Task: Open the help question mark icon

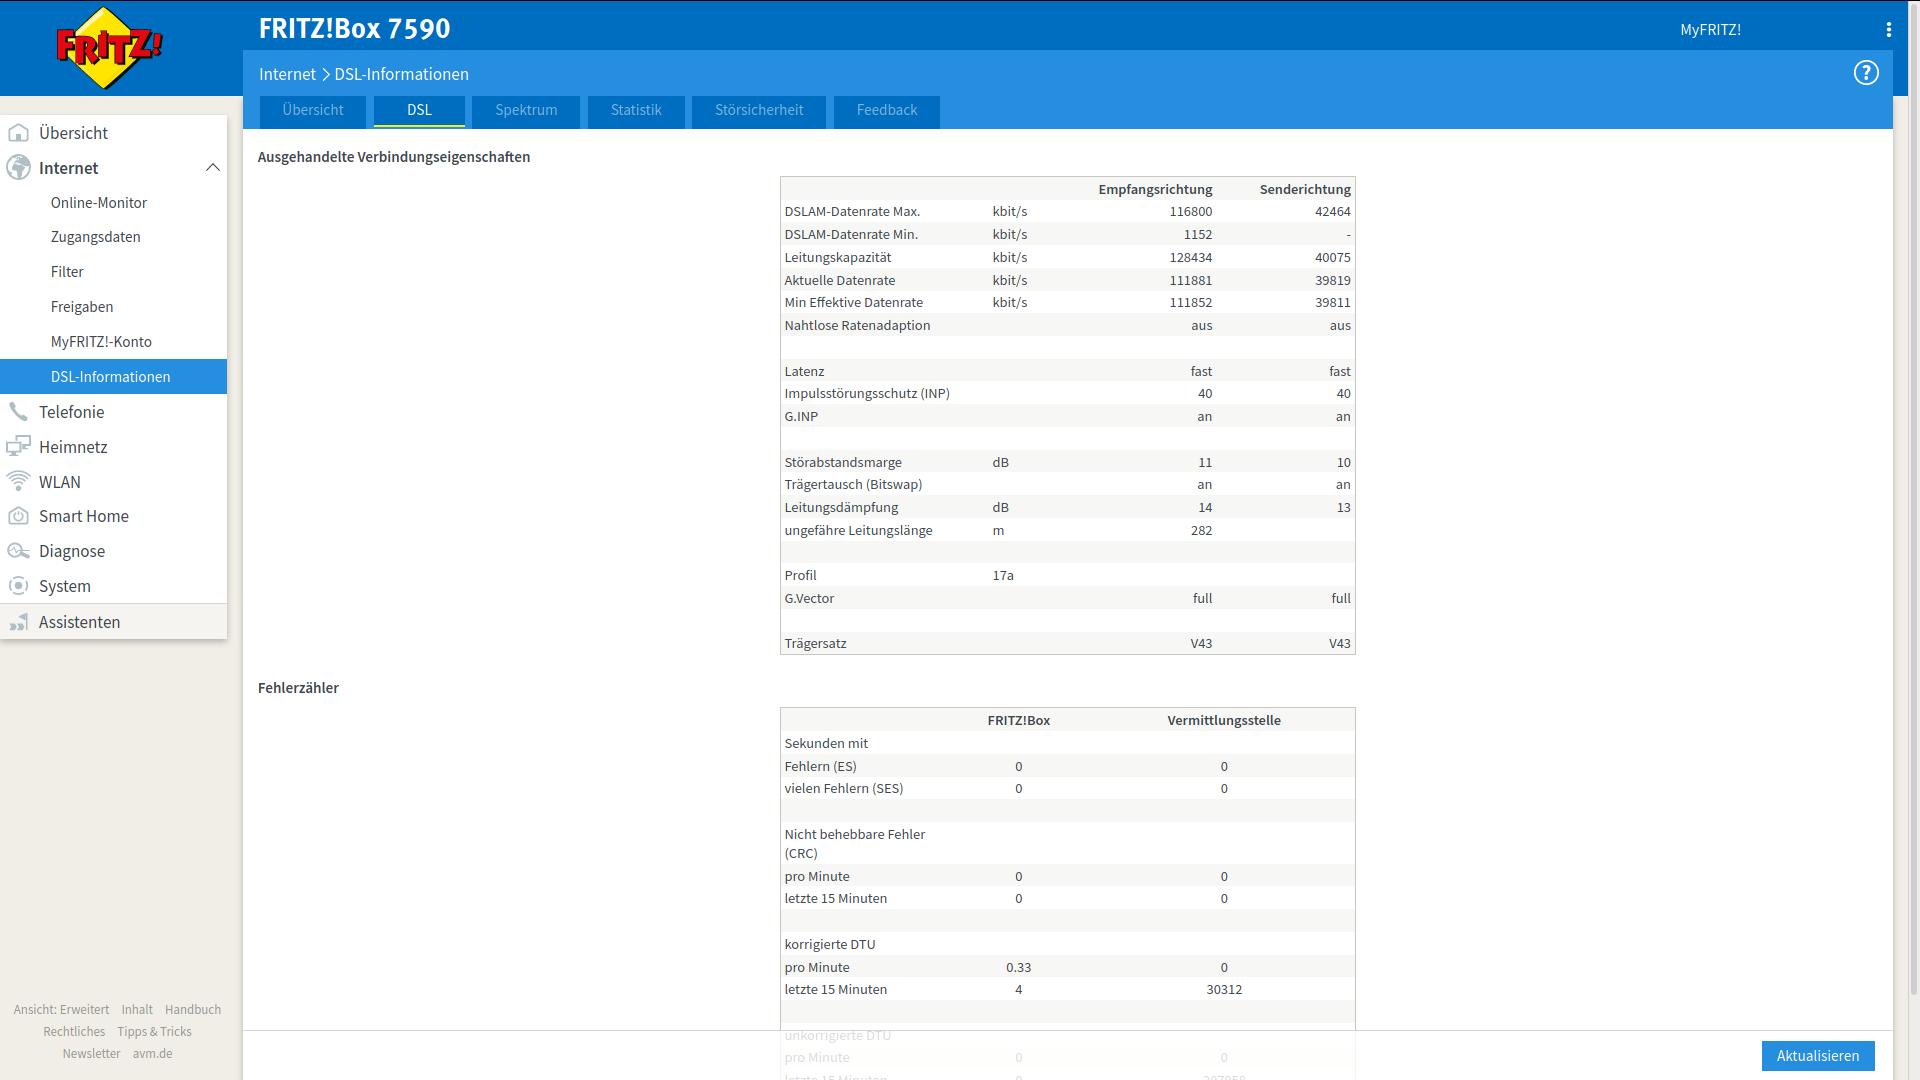Action: [1866, 73]
